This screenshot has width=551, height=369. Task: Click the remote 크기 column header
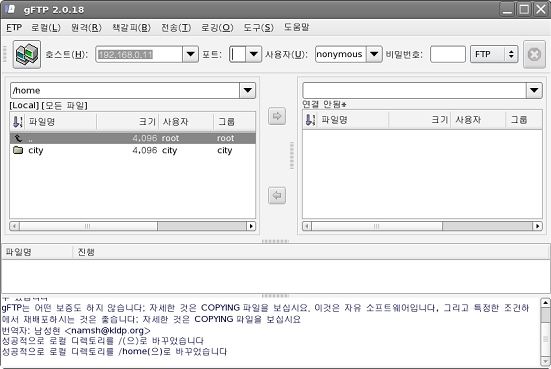420,120
